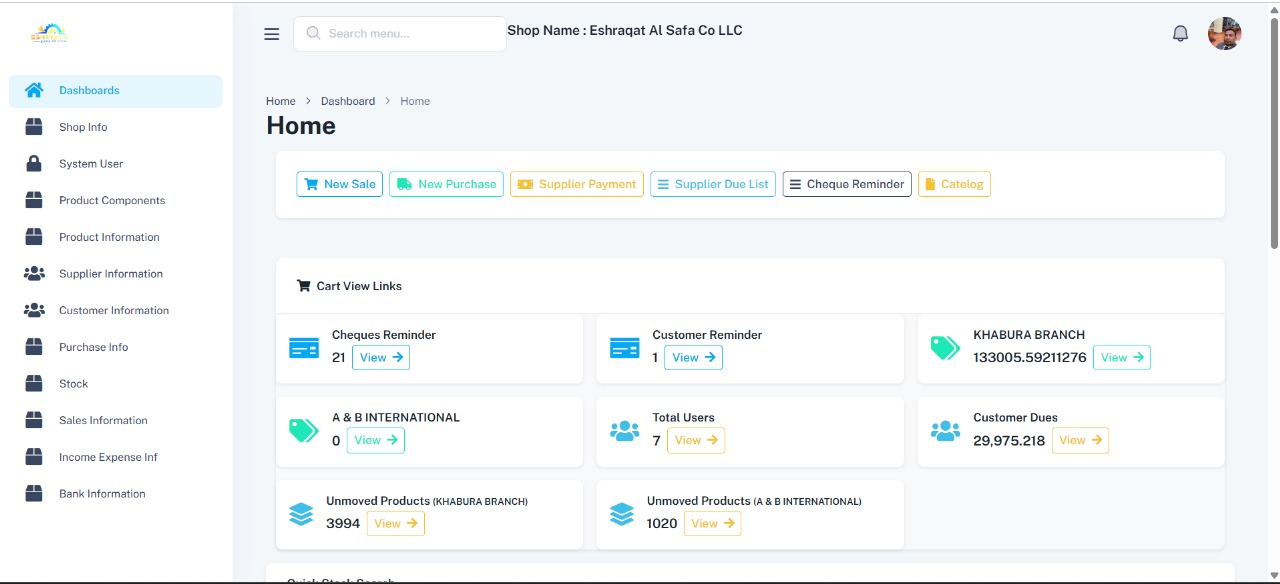Click the hamburger menu icon
Screen dimensions: 1280x584
pos(271,33)
